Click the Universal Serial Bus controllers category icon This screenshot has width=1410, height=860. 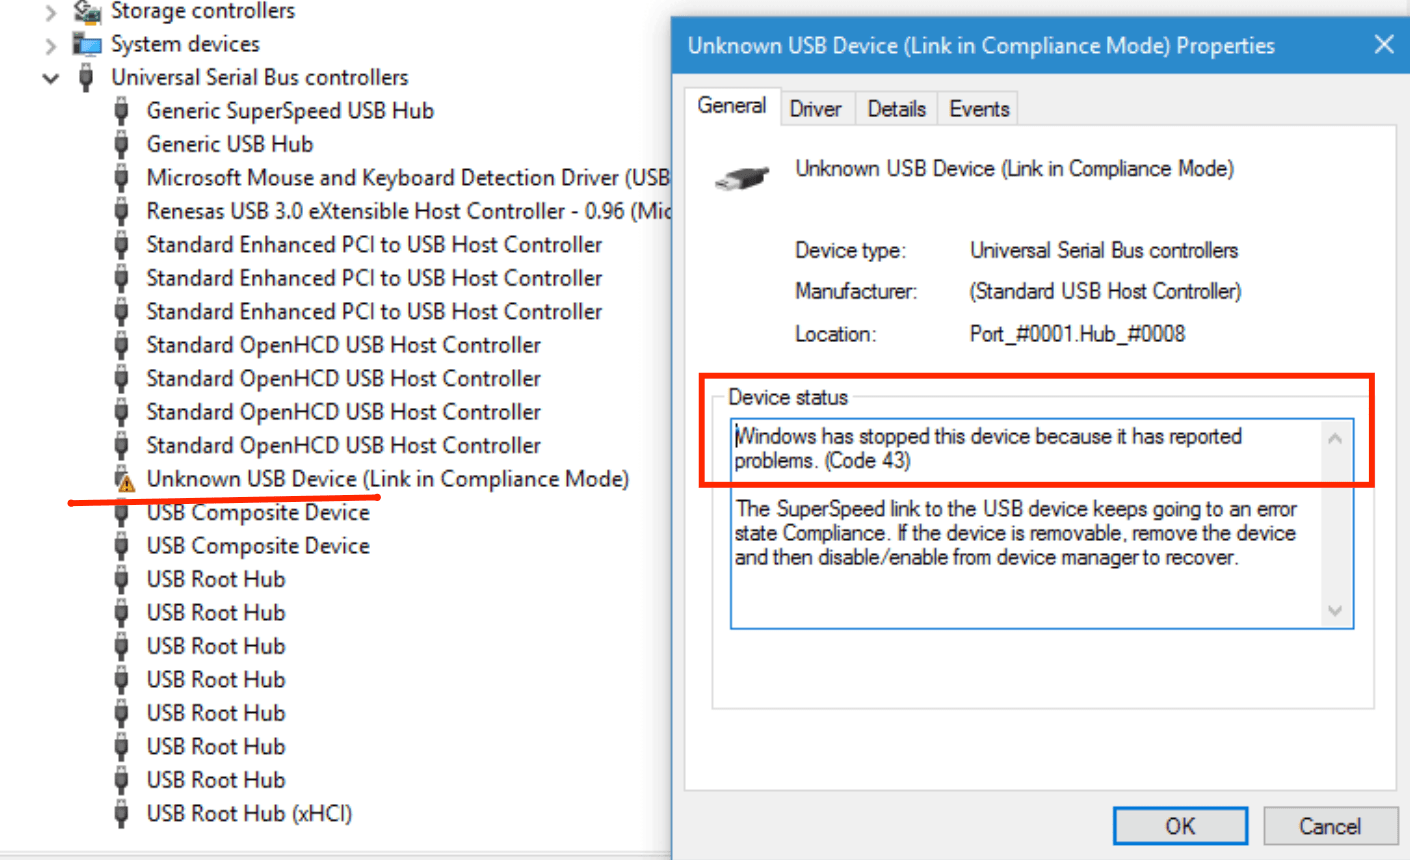point(87,78)
